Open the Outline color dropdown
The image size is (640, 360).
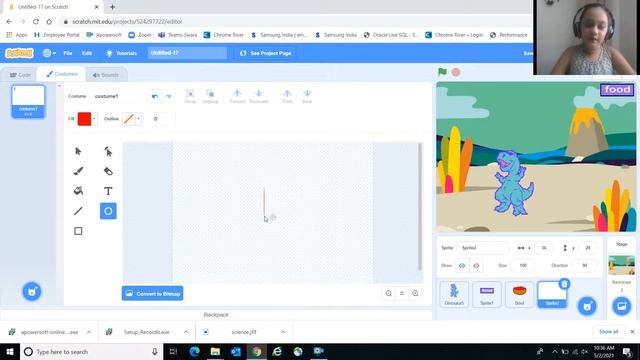click(x=138, y=119)
